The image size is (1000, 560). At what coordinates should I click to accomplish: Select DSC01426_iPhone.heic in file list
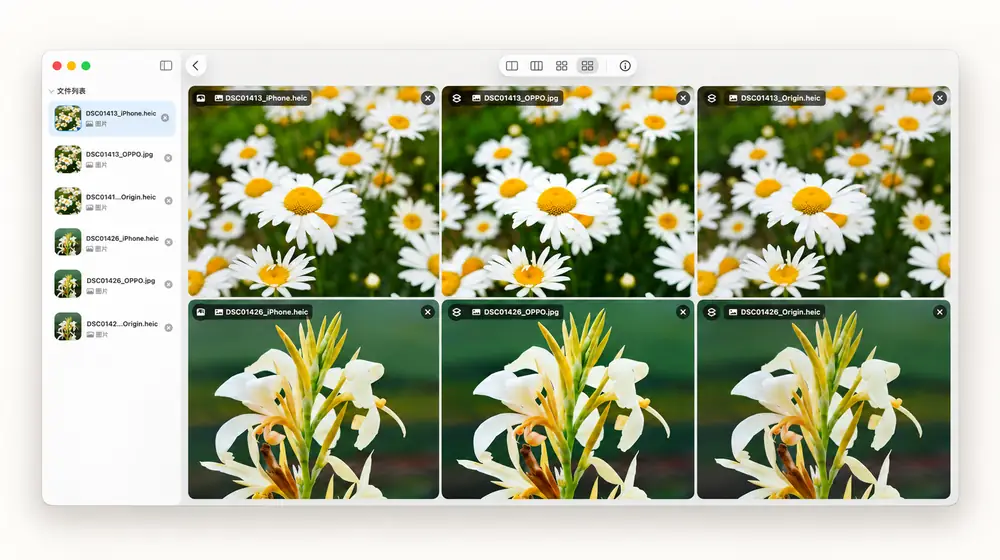[112, 242]
